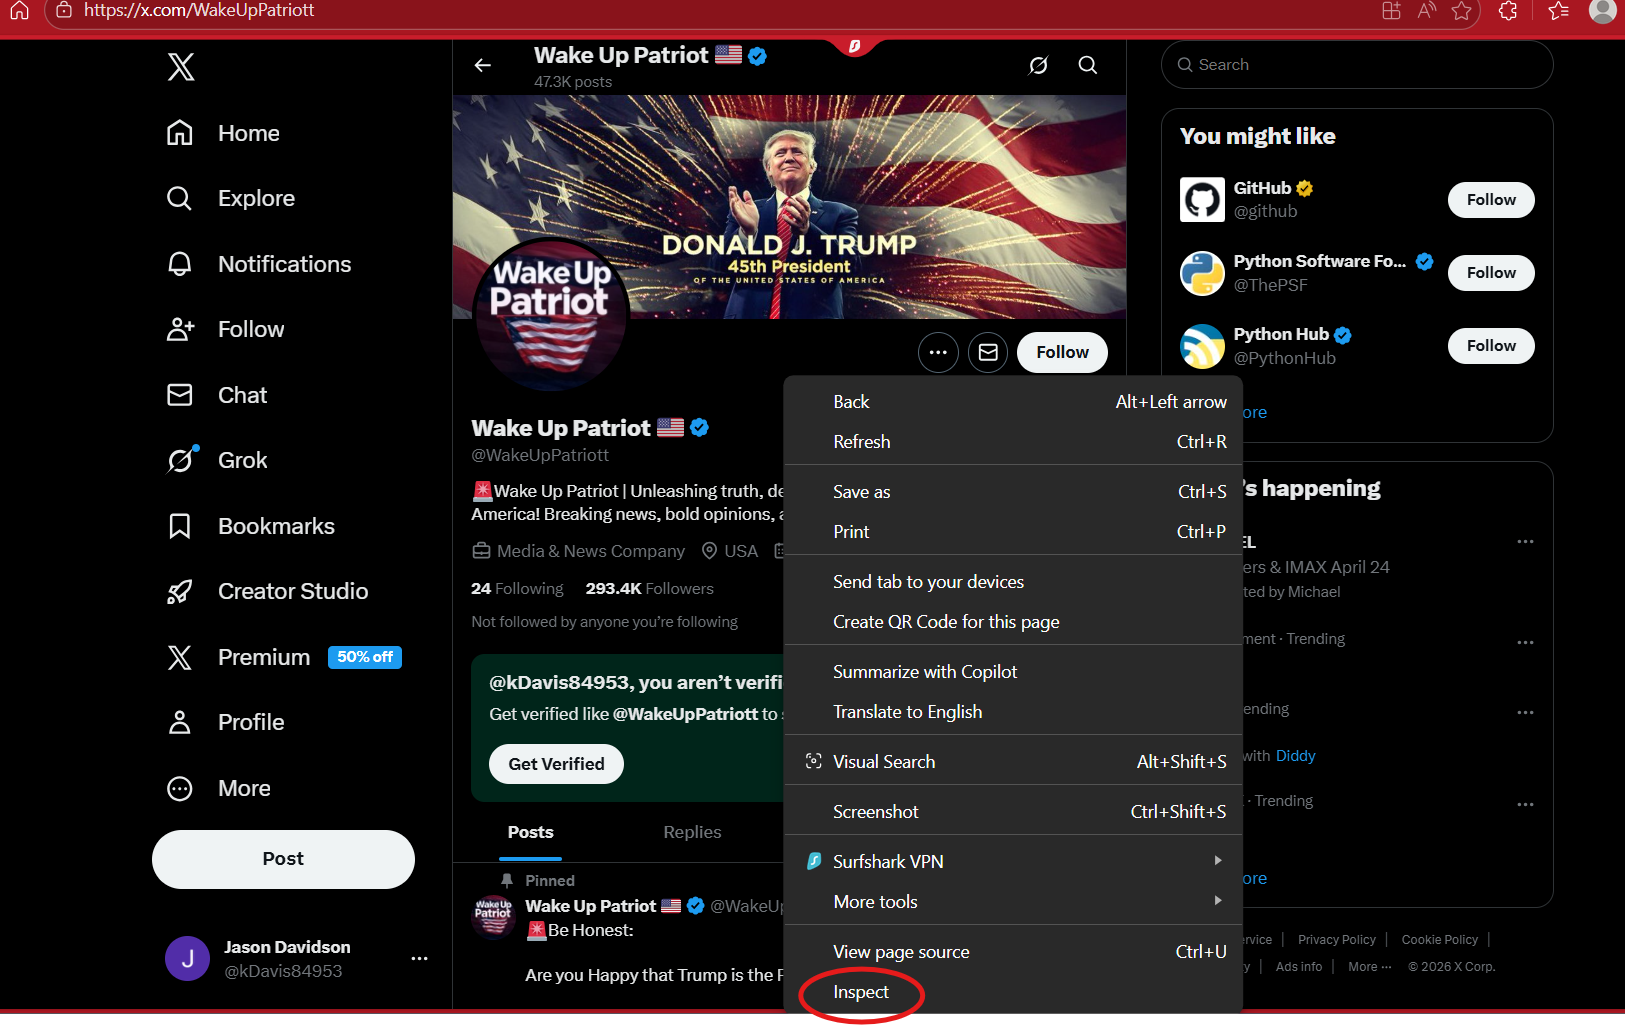Viewport: 1625px width, 1025px height.
Task: Open Home from the sidebar
Action: 222,133
